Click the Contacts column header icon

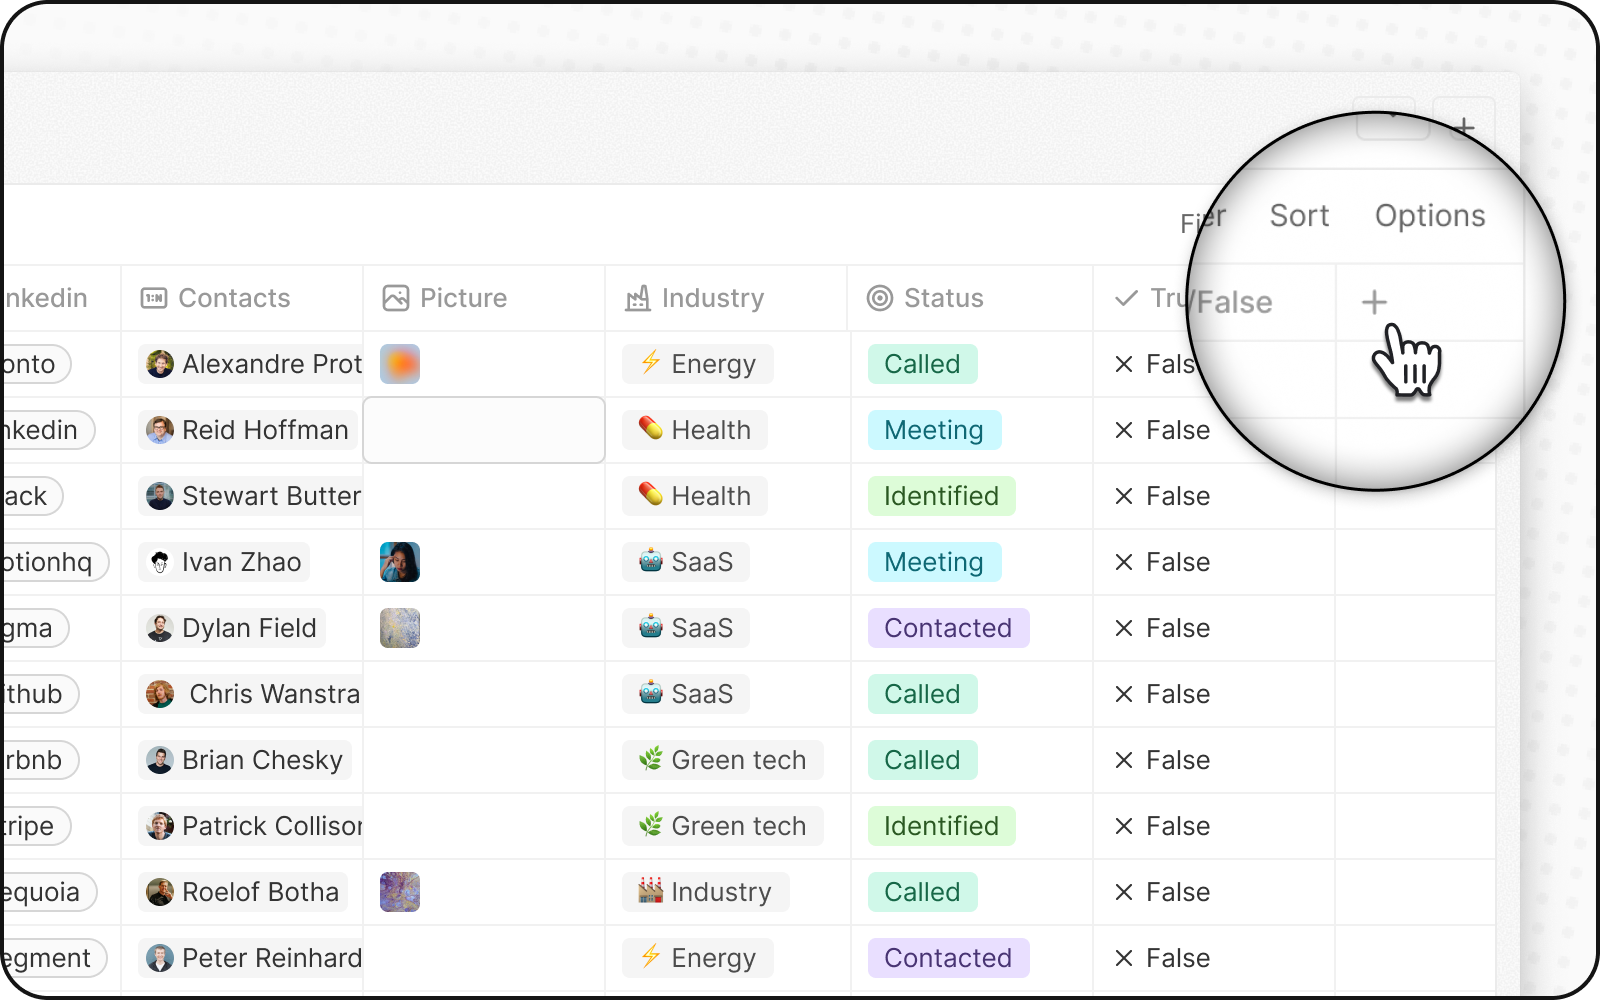tap(154, 298)
